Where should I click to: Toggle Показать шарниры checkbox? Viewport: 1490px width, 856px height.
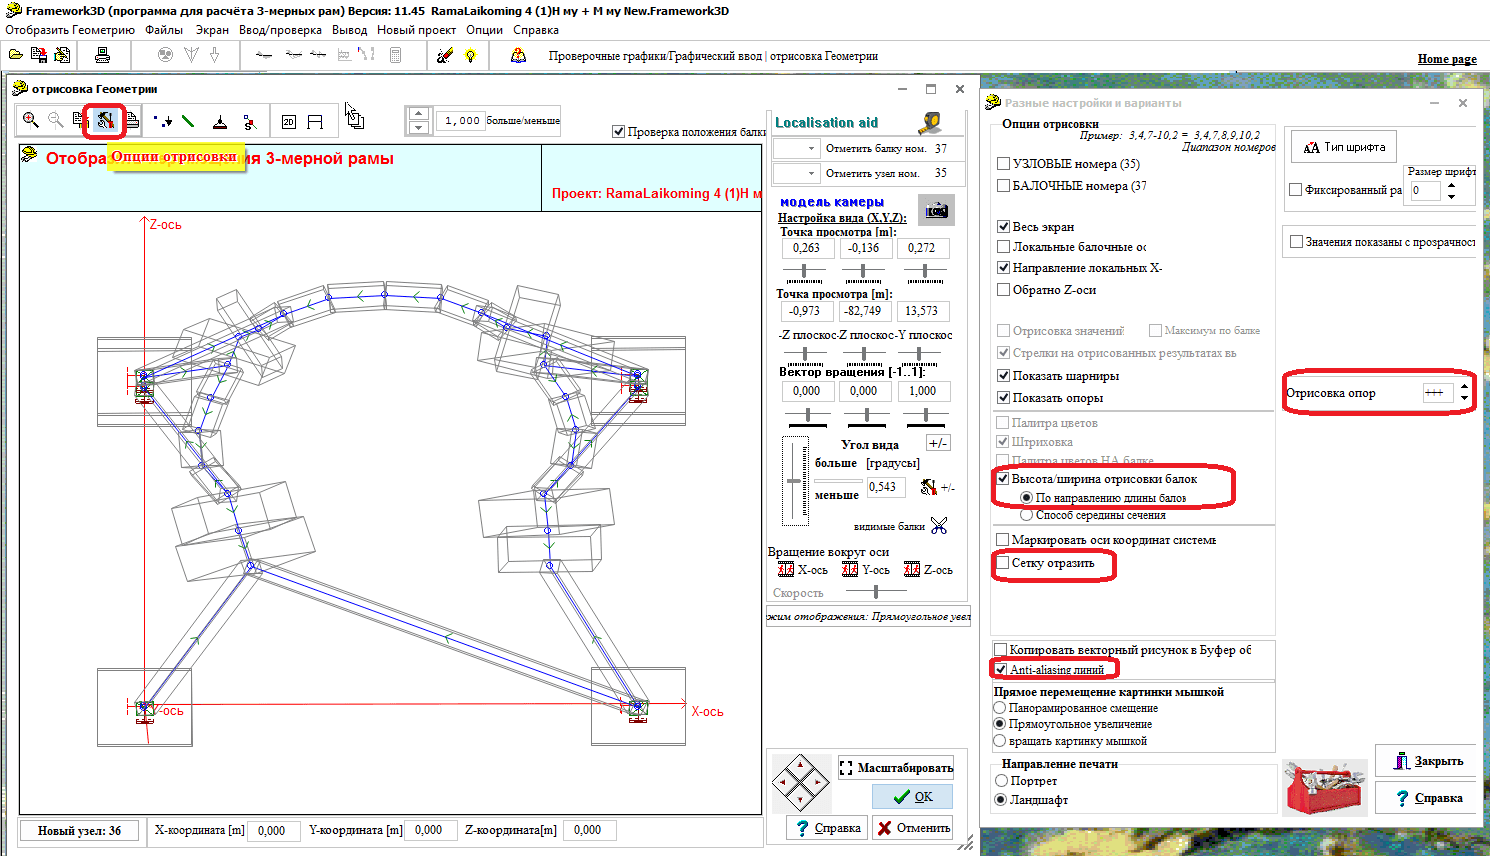tap(1004, 375)
